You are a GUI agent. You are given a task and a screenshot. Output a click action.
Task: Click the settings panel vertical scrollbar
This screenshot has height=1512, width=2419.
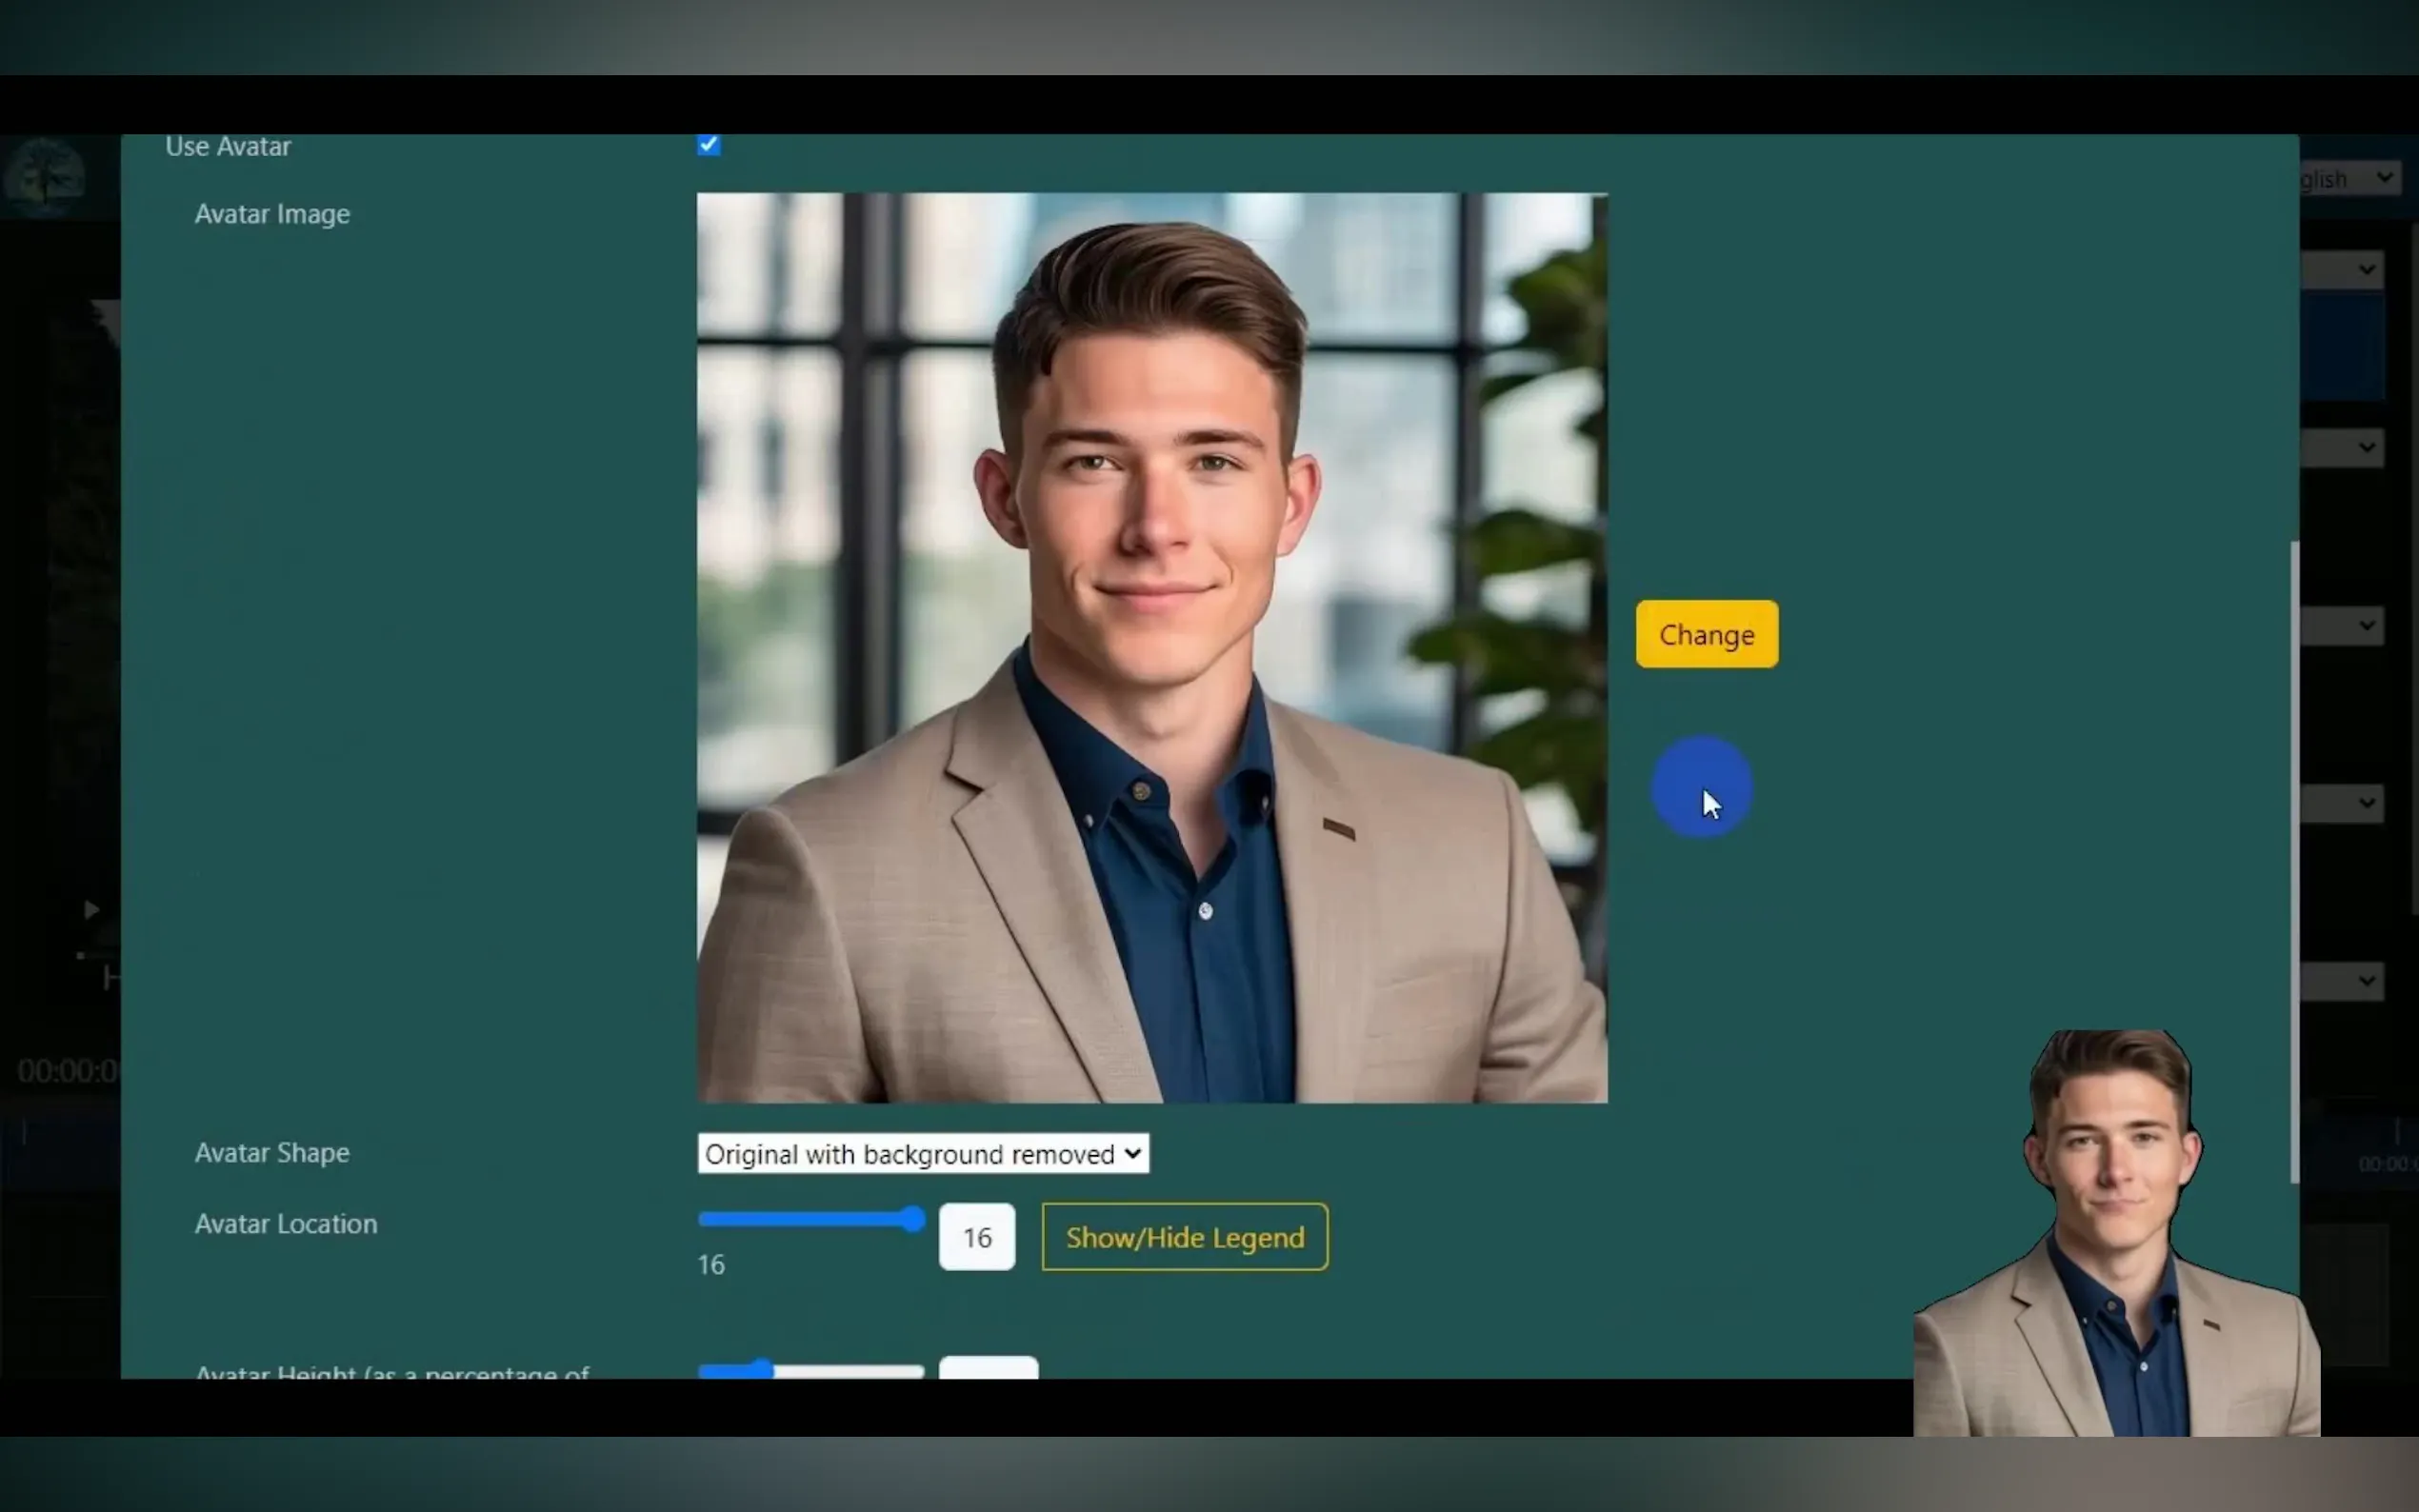[x=2294, y=860]
